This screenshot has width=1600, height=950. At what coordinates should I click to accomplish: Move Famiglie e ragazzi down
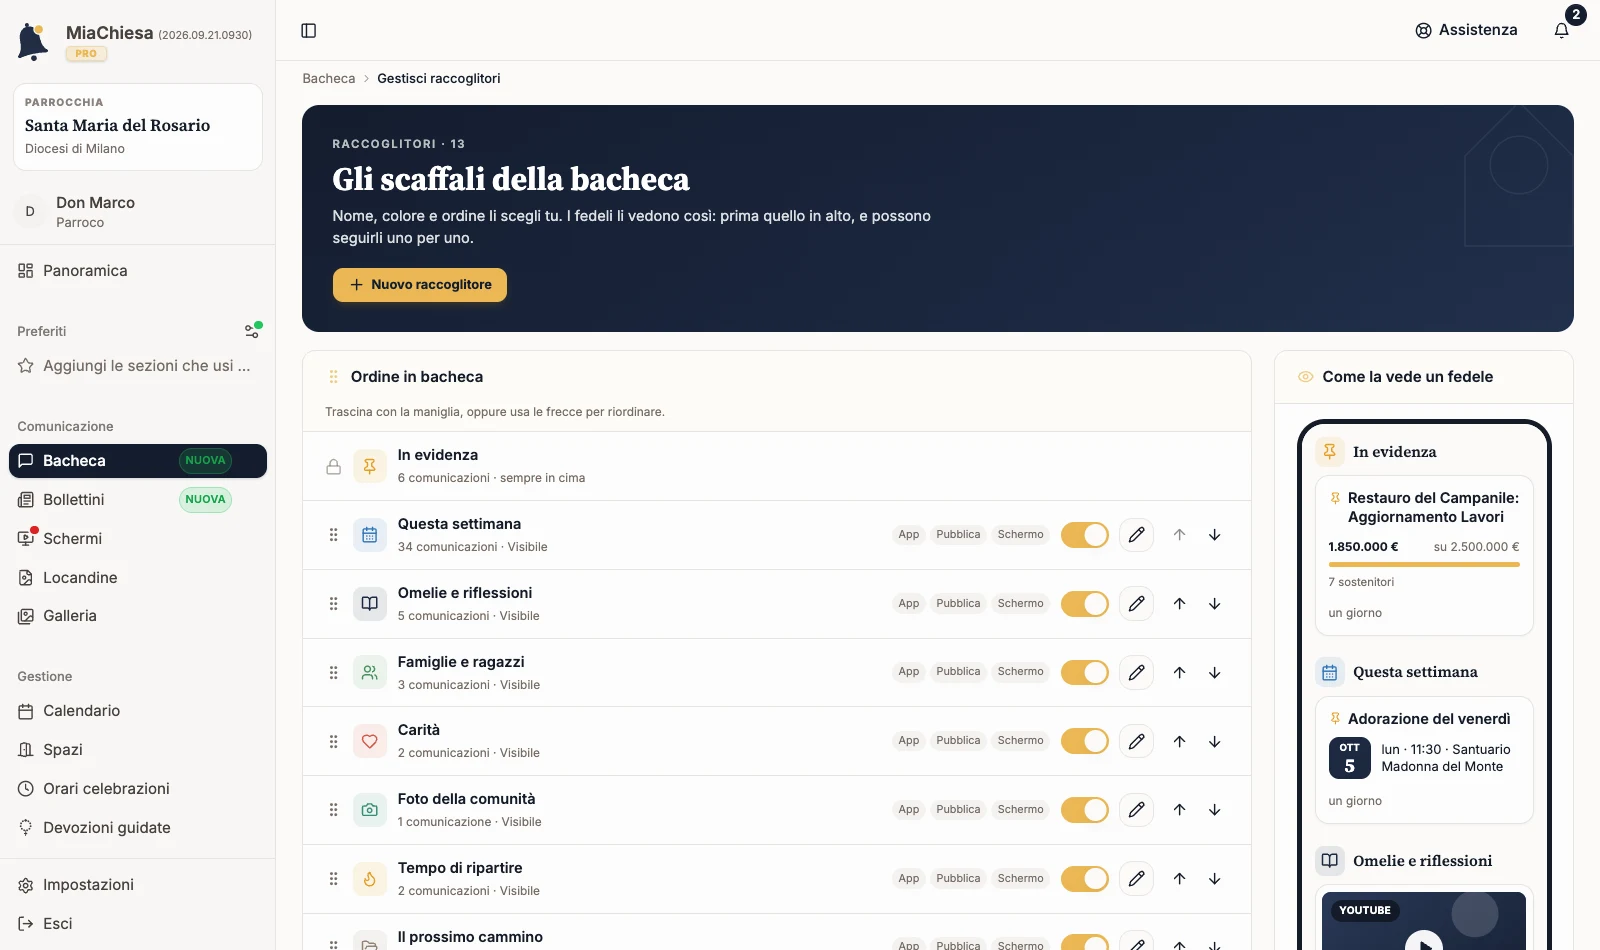tap(1215, 673)
